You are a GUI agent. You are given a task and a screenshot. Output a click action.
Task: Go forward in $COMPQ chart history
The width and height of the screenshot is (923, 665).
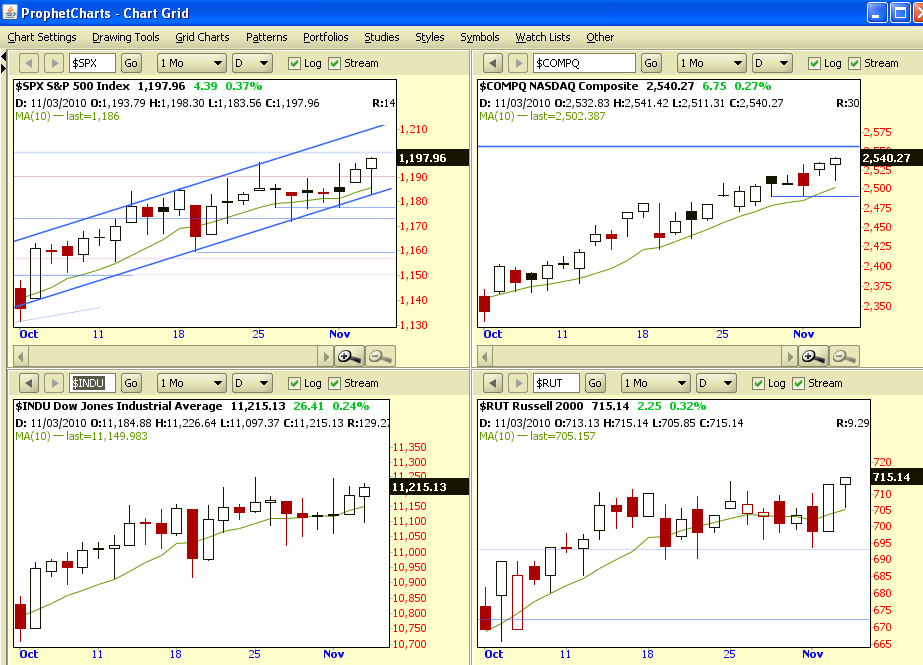click(518, 63)
